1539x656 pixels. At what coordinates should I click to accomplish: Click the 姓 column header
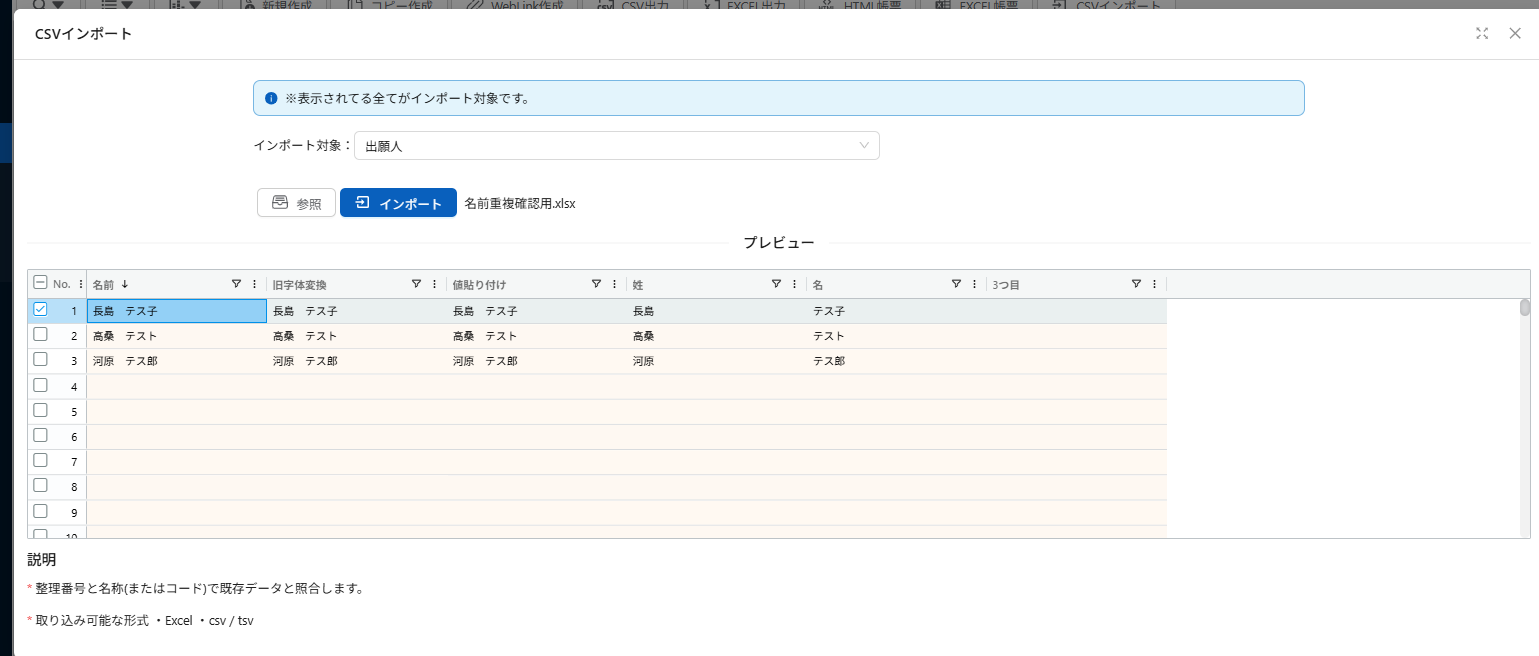638,285
